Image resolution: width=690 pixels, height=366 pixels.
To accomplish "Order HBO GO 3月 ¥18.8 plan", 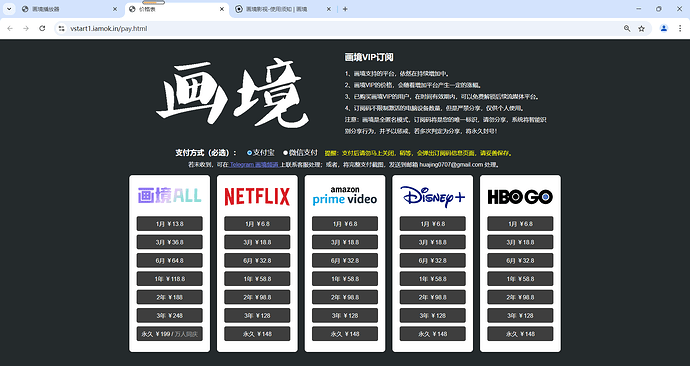I will point(520,242).
